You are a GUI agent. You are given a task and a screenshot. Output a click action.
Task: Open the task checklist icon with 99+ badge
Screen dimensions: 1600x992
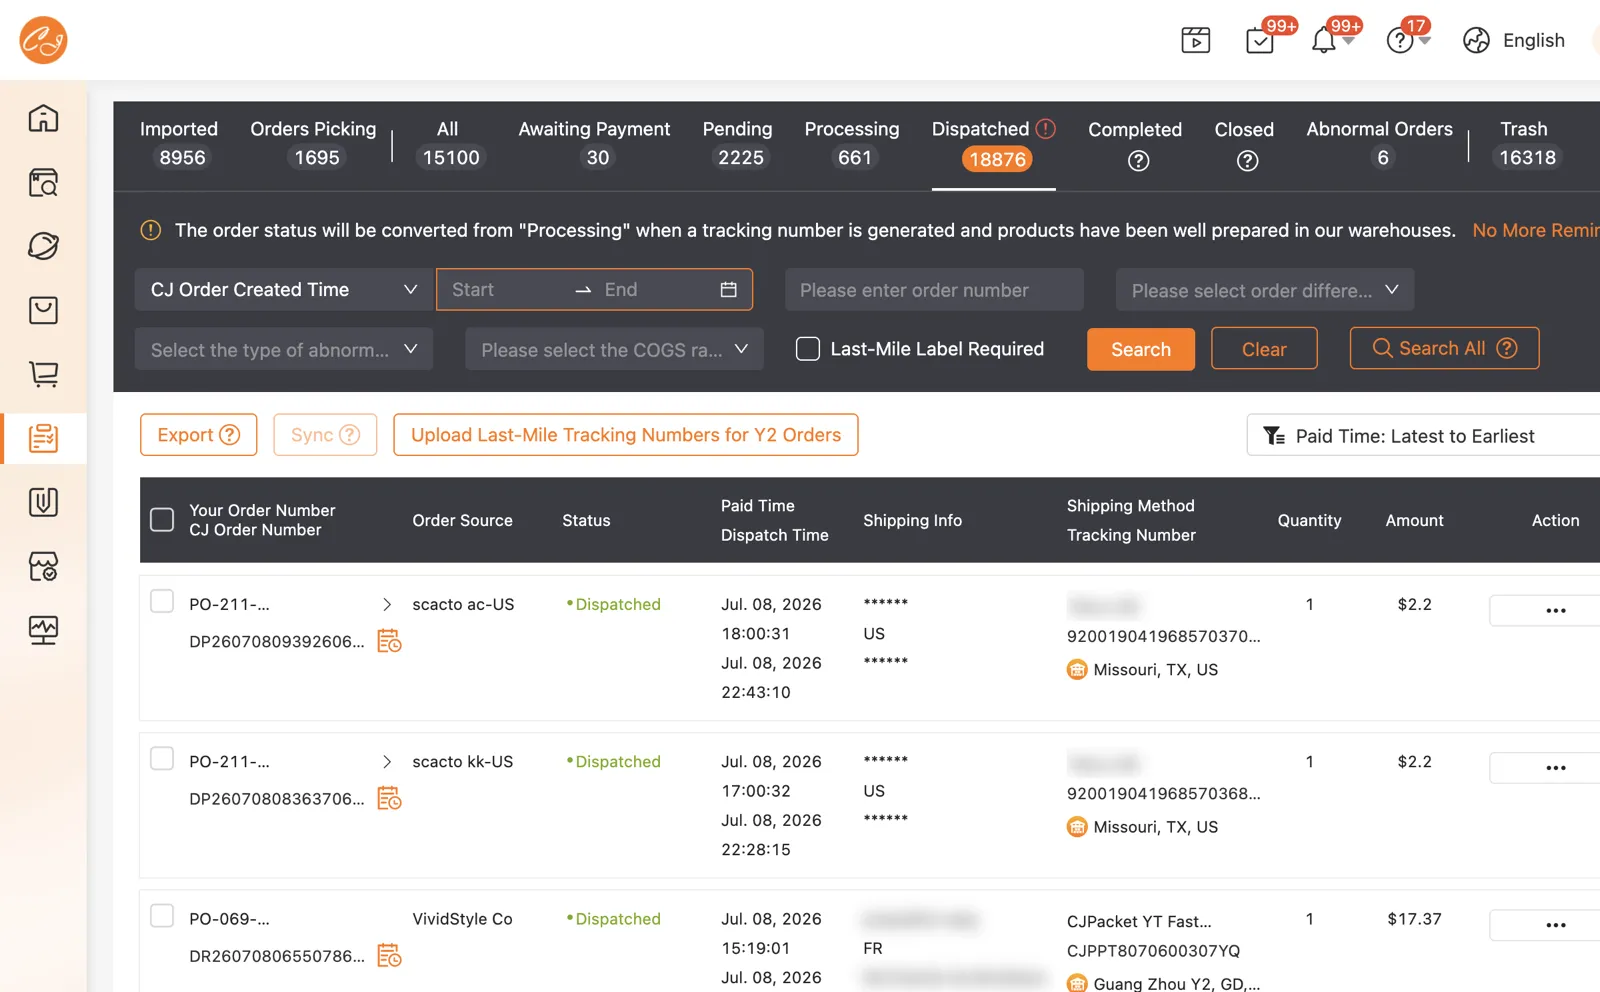pyautogui.click(x=1260, y=41)
